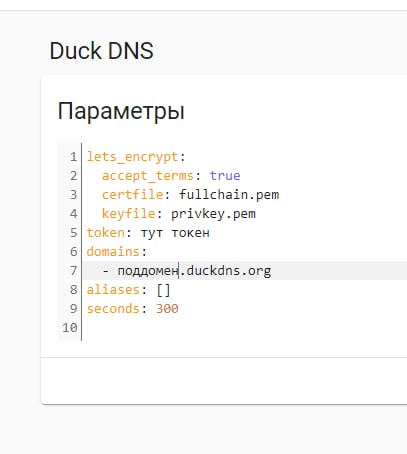
Task: Click the "[]" aliases value
Action: click(163, 290)
